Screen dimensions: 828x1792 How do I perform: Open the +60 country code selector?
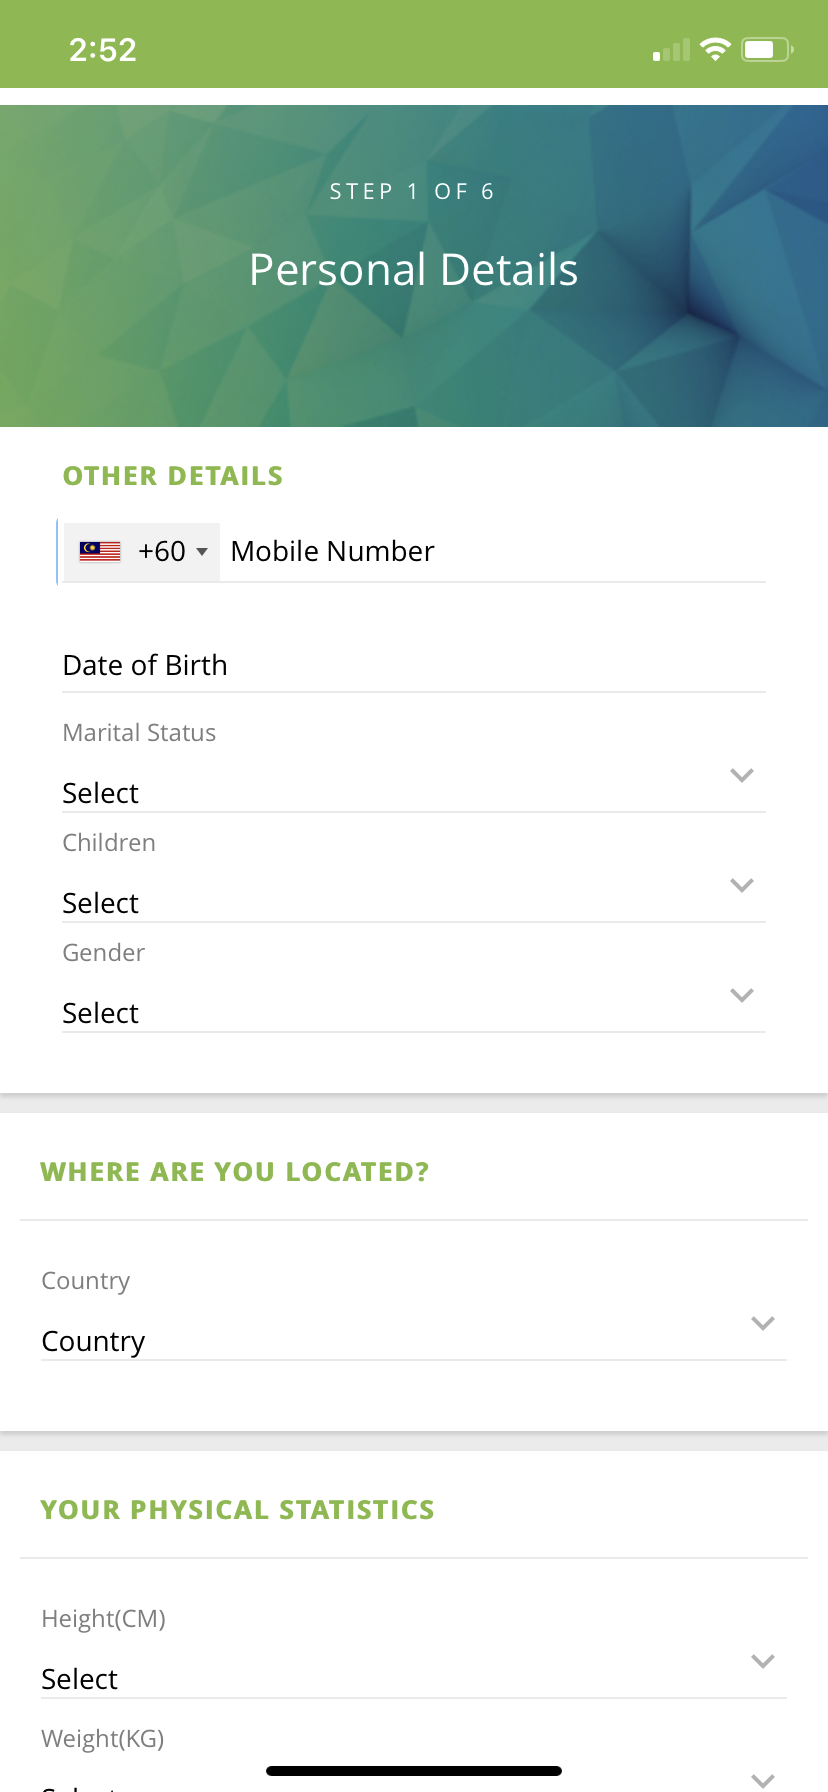coord(172,551)
